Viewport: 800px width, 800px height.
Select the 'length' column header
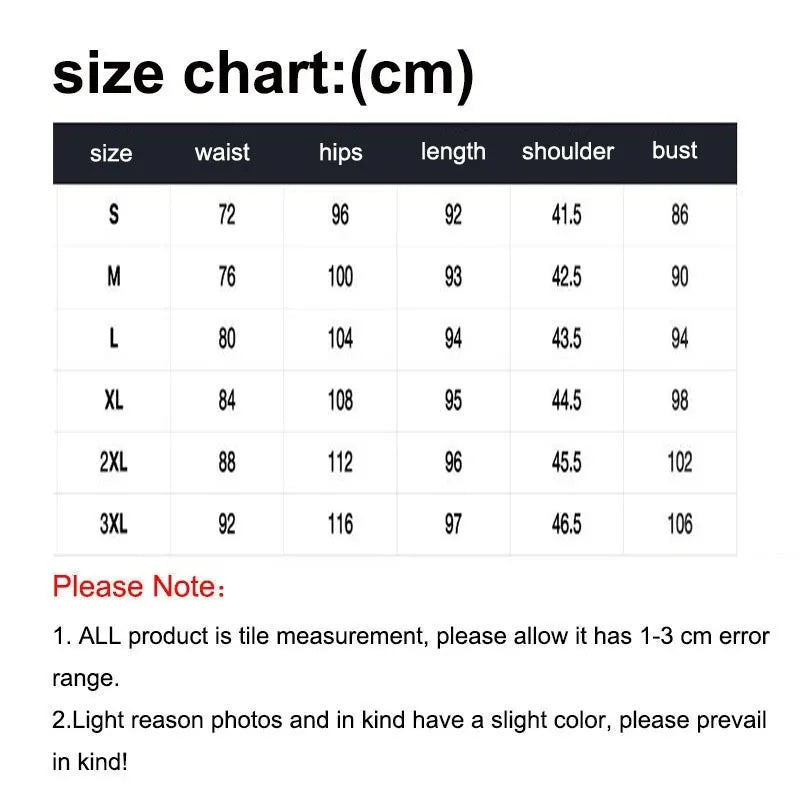pos(453,152)
